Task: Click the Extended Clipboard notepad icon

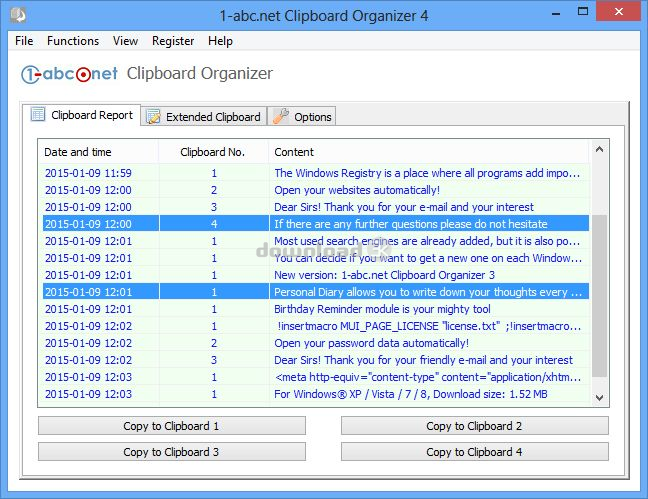Action: [153, 117]
